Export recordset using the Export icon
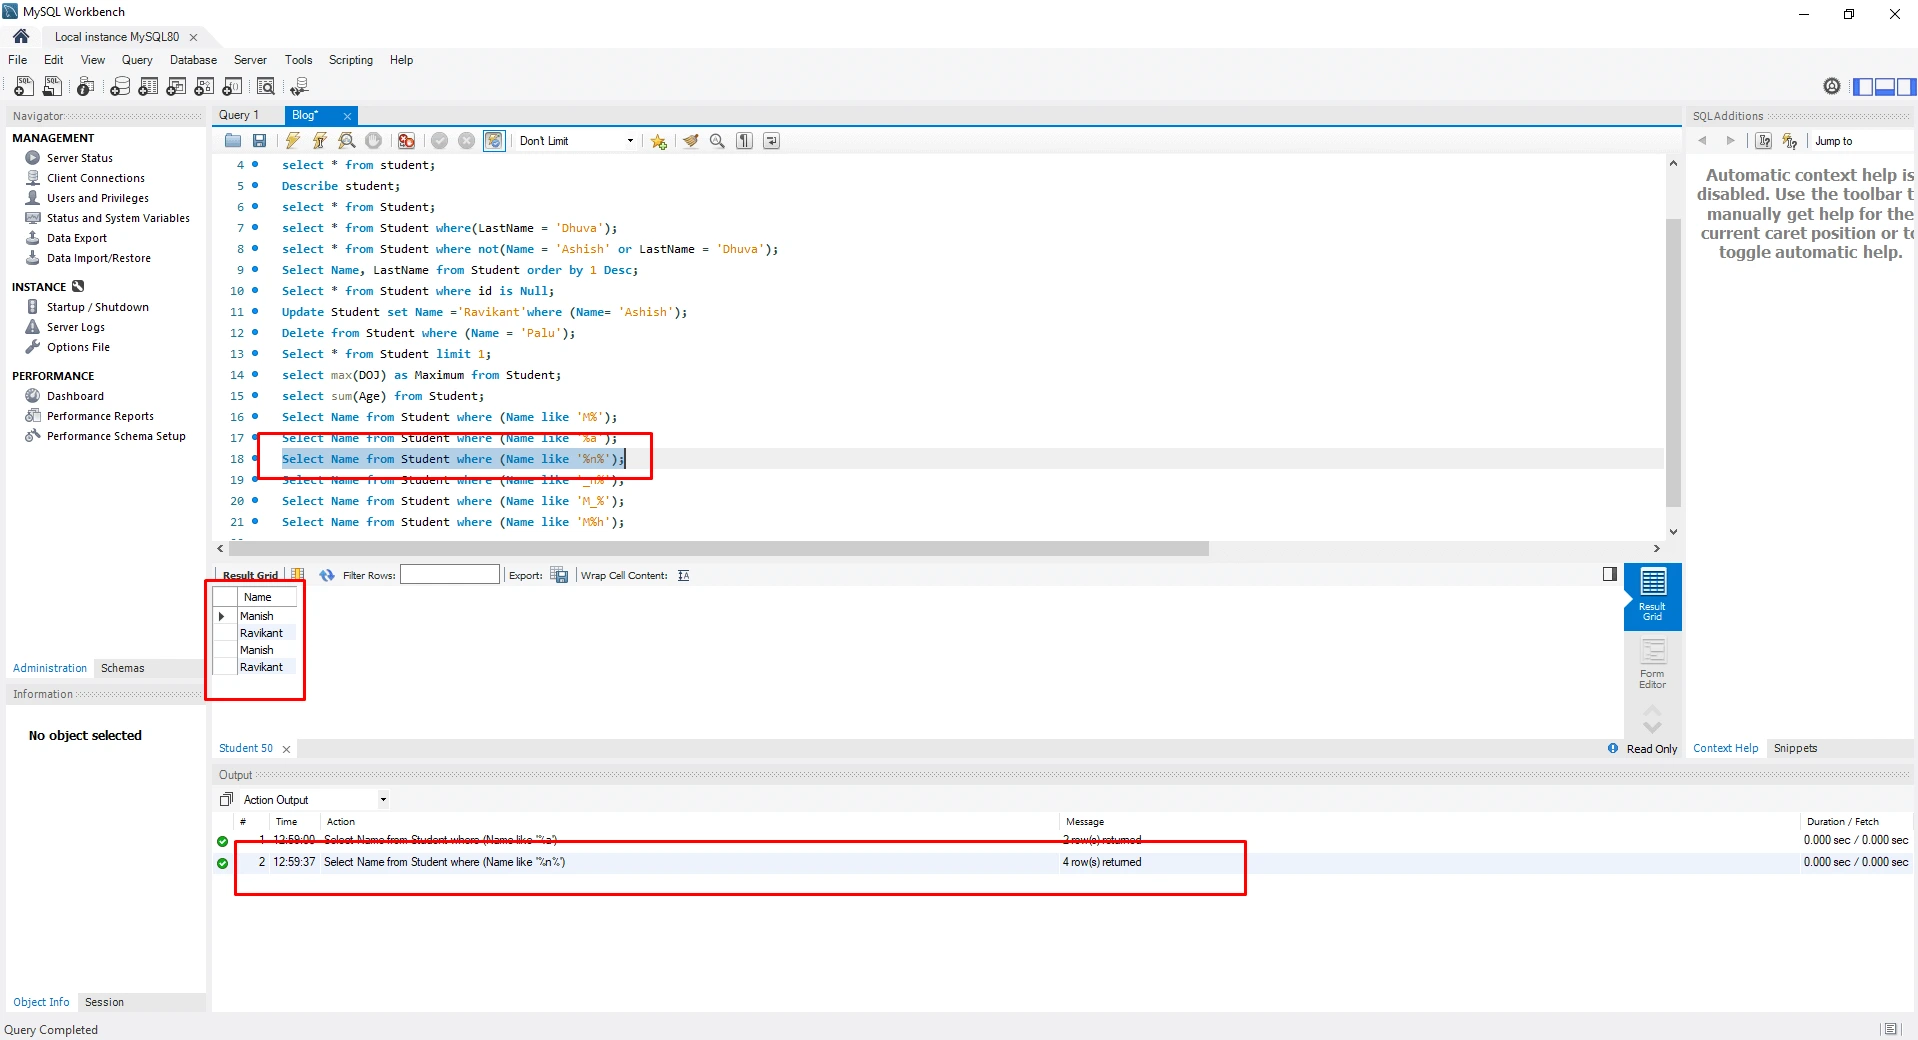The height and width of the screenshot is (1040, 1918). click(559, 575)
